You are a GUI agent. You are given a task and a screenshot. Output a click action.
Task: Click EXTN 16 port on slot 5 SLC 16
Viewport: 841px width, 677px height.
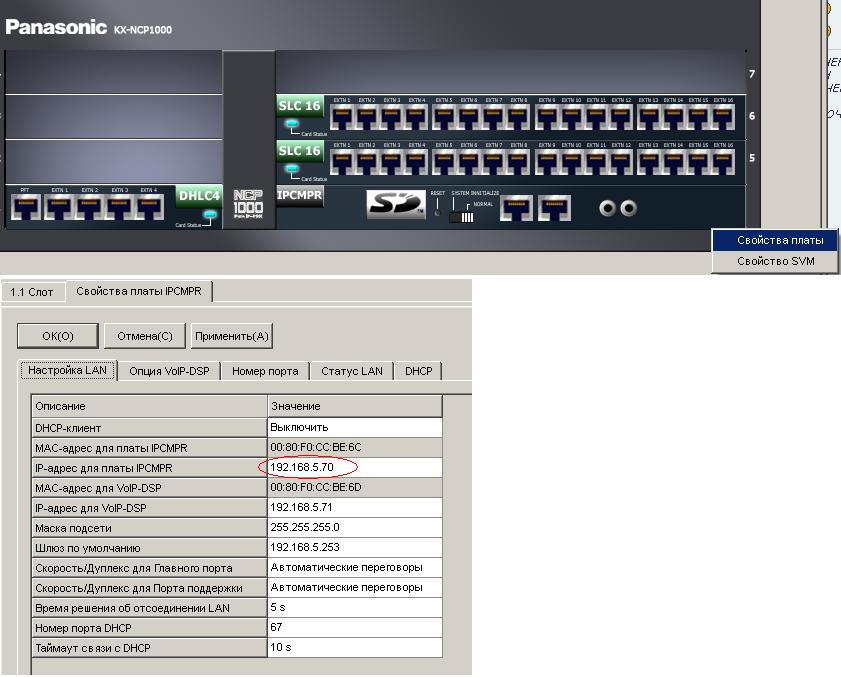point(723,162)
